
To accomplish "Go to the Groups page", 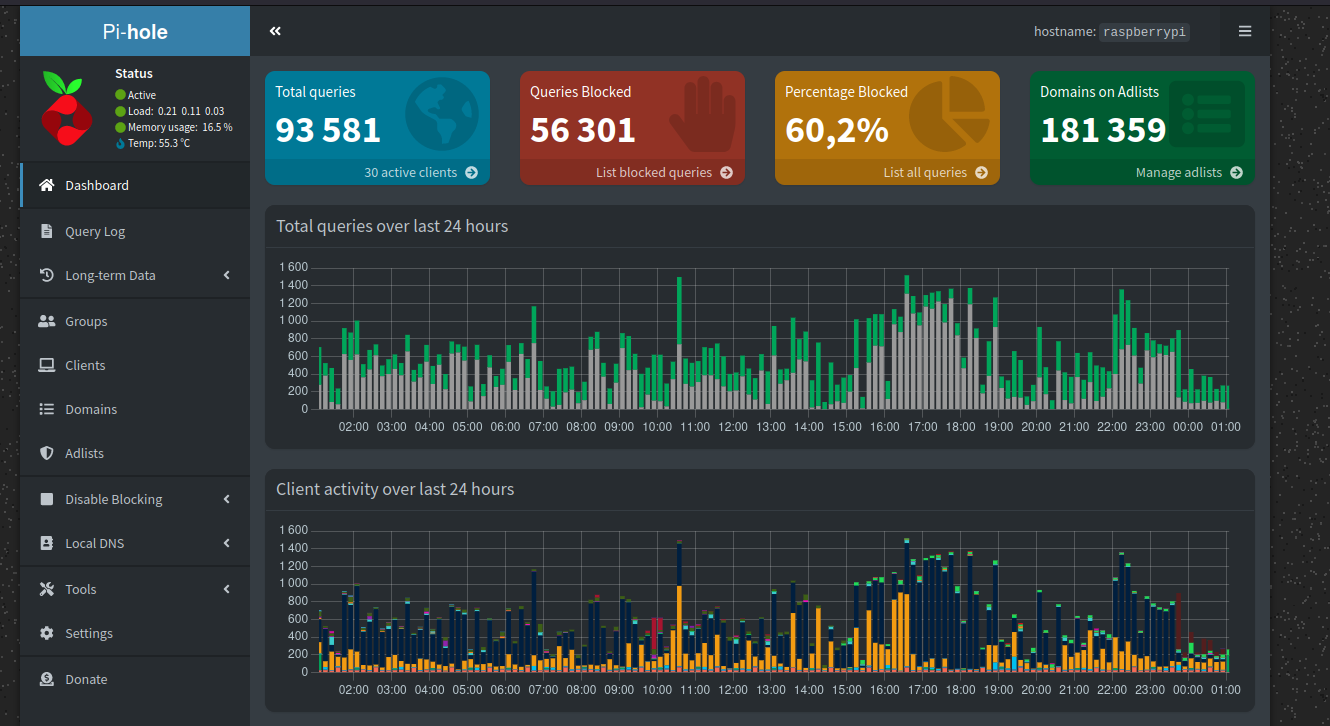I will coord(135,321).
